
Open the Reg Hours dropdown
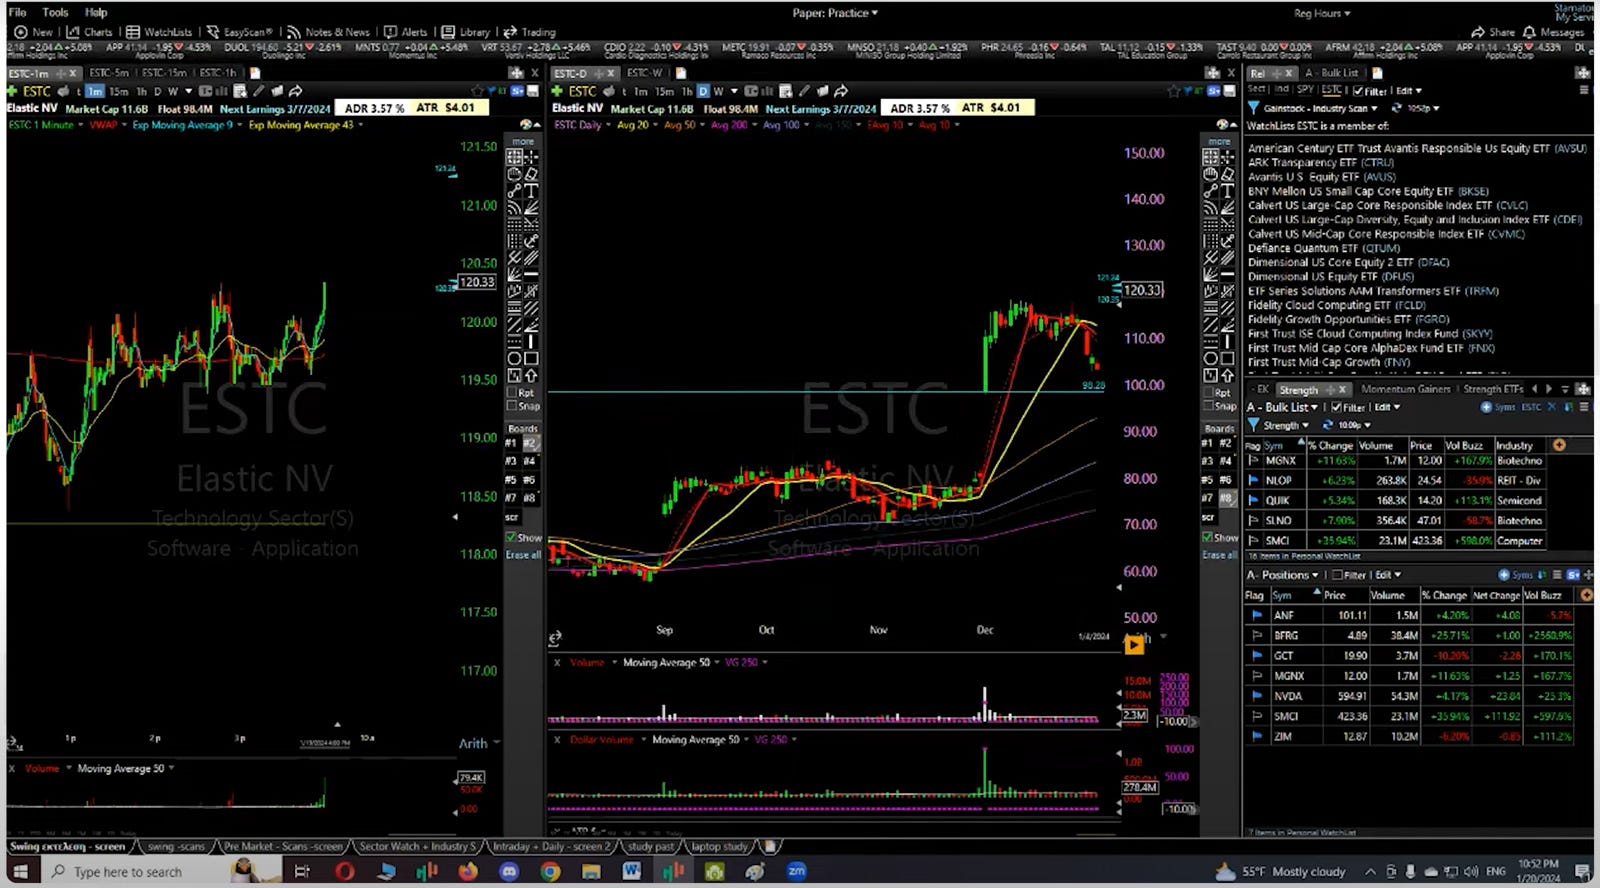tap(1321, 13)
